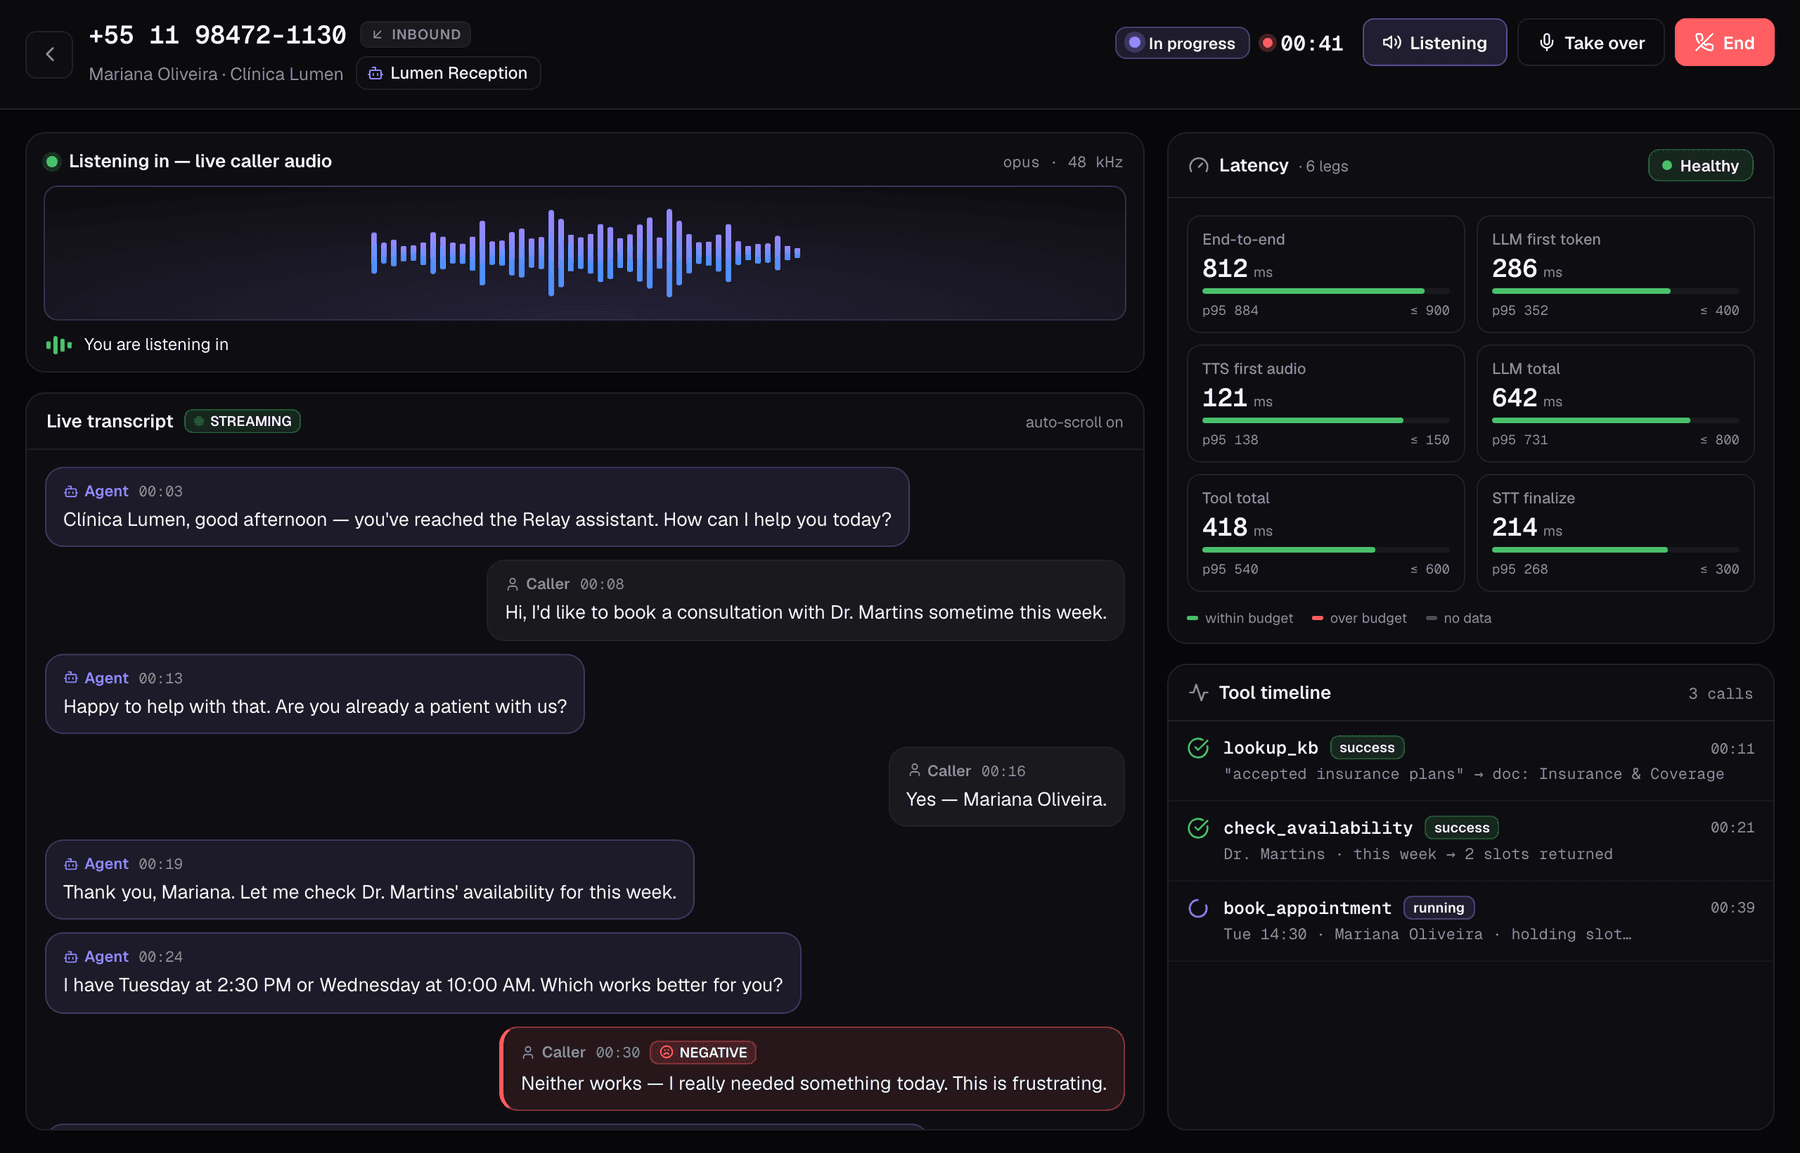Viewport: 1800px width, 1153px height.
Task: Click person icon on Caller 00:08 message
Action: 512,584
